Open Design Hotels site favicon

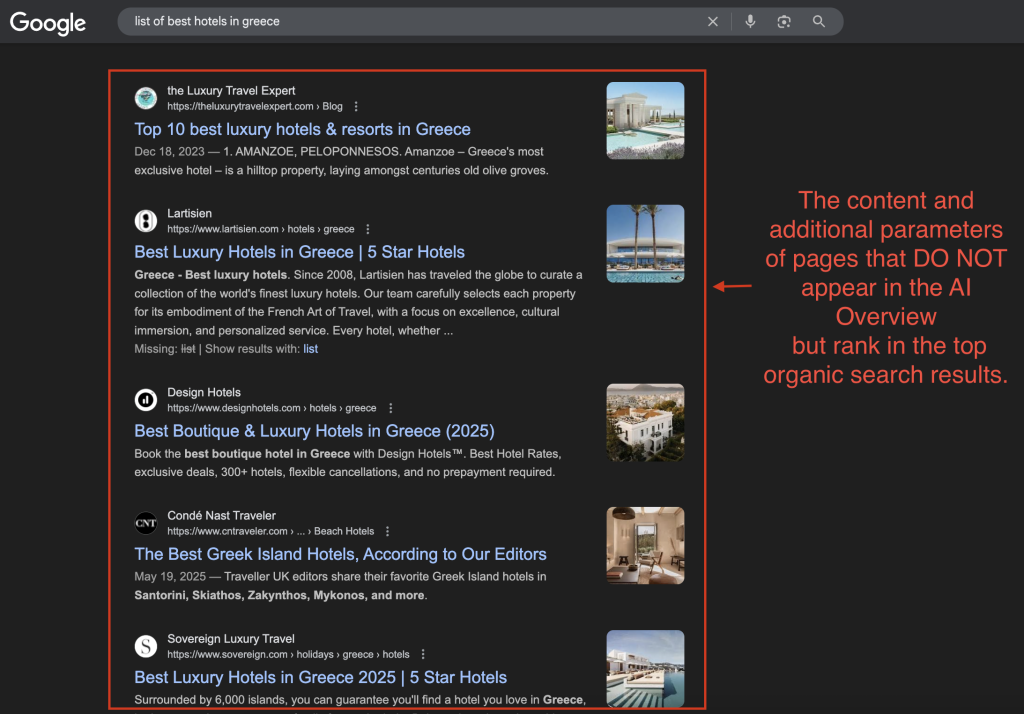pos(146,400)
